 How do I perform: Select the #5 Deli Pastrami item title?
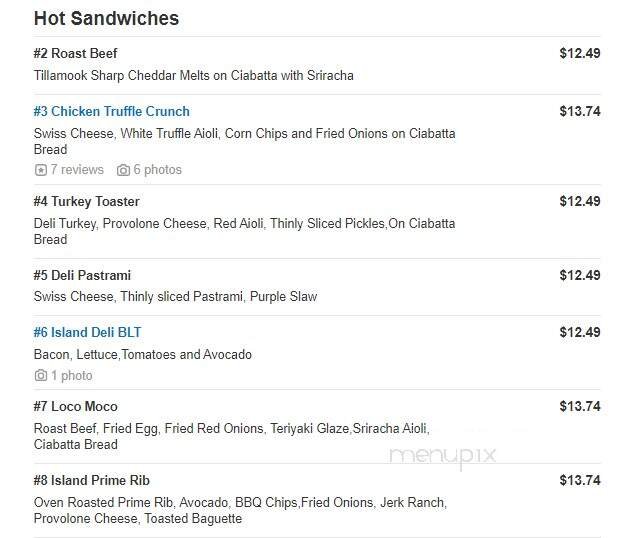[x=82, y=275]
